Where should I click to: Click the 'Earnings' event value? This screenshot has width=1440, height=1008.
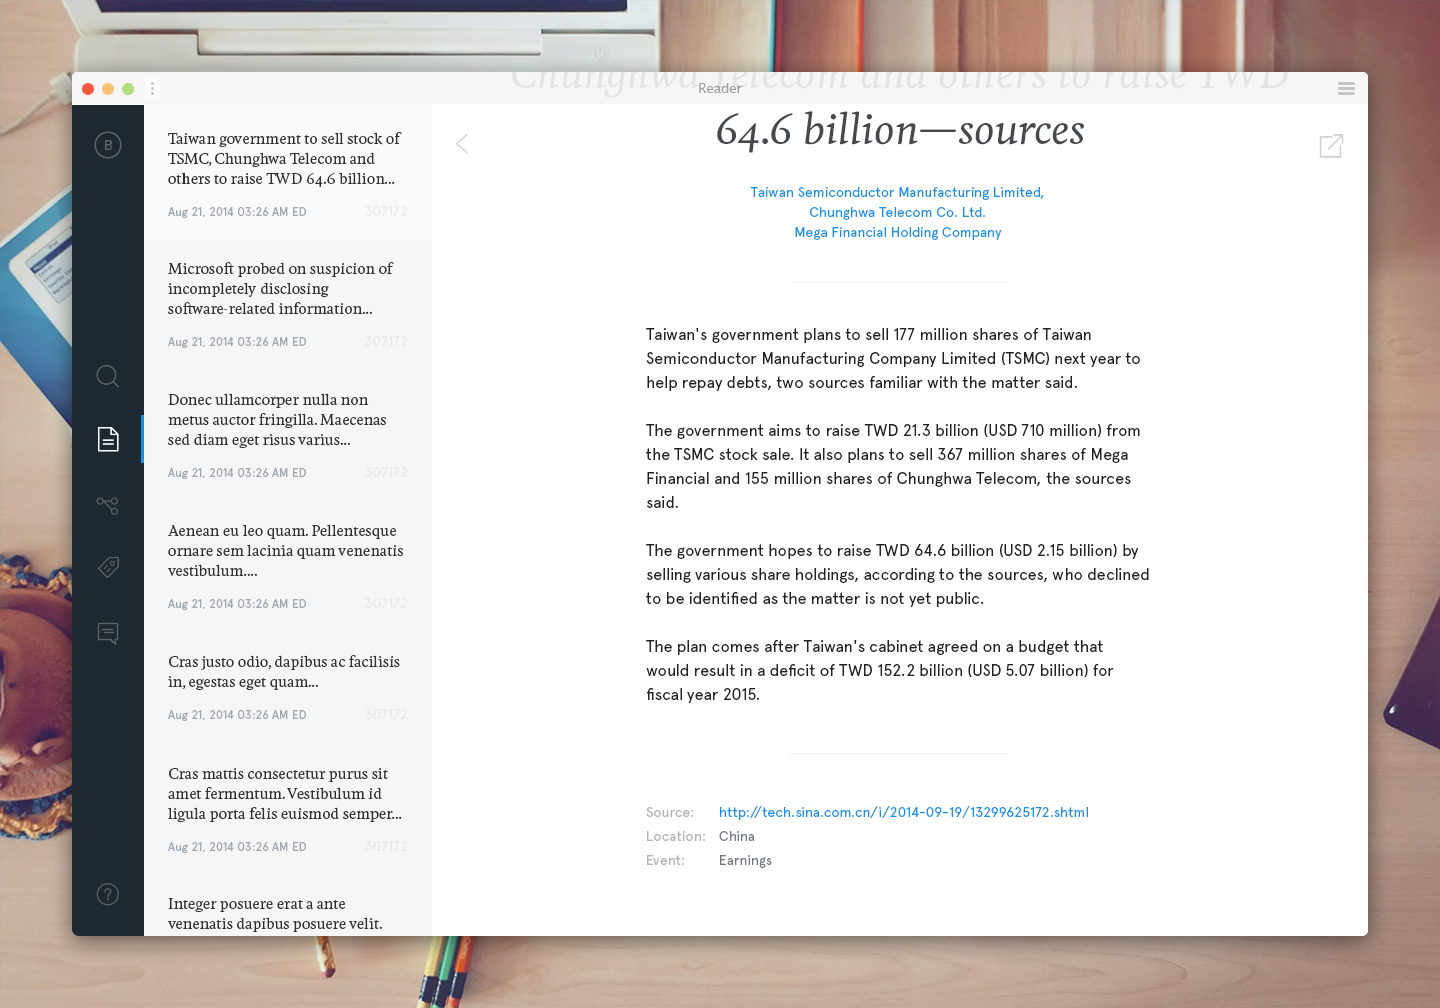(x=745, y=860)
